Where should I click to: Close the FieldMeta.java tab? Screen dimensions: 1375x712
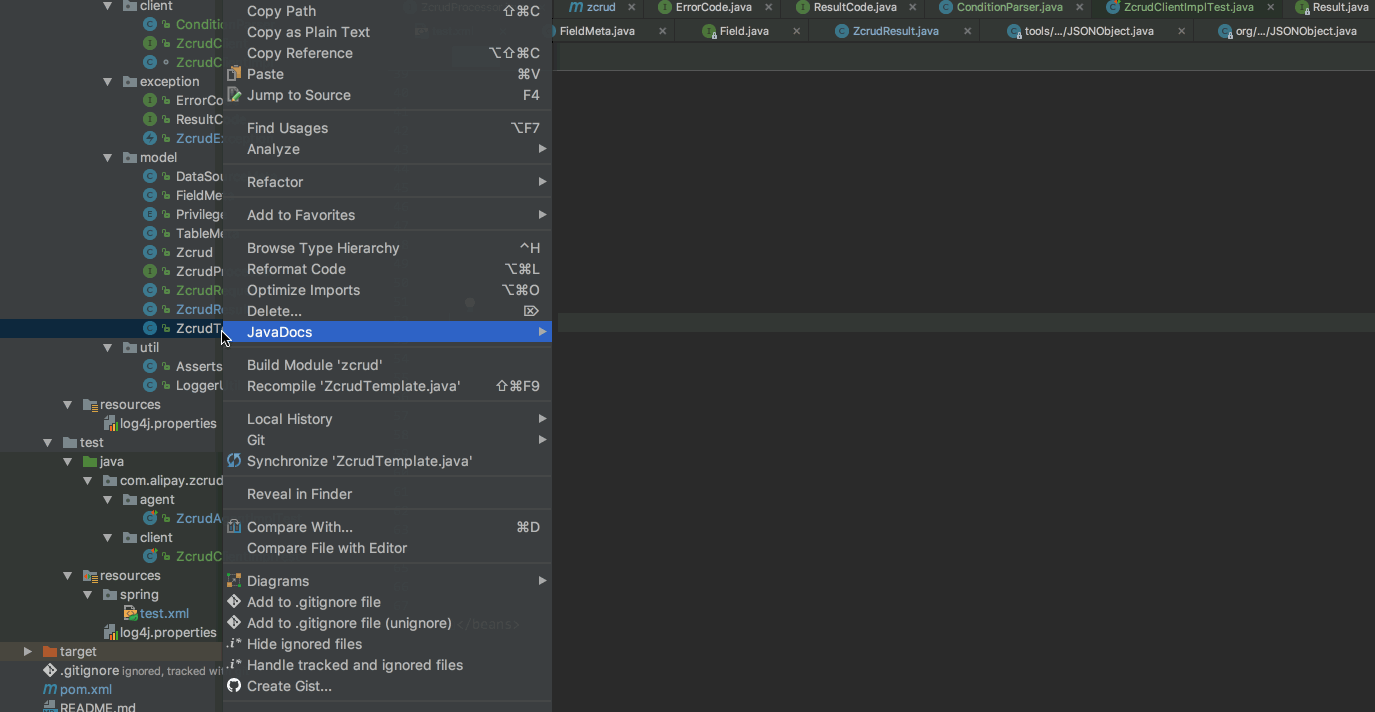point(662,31)
